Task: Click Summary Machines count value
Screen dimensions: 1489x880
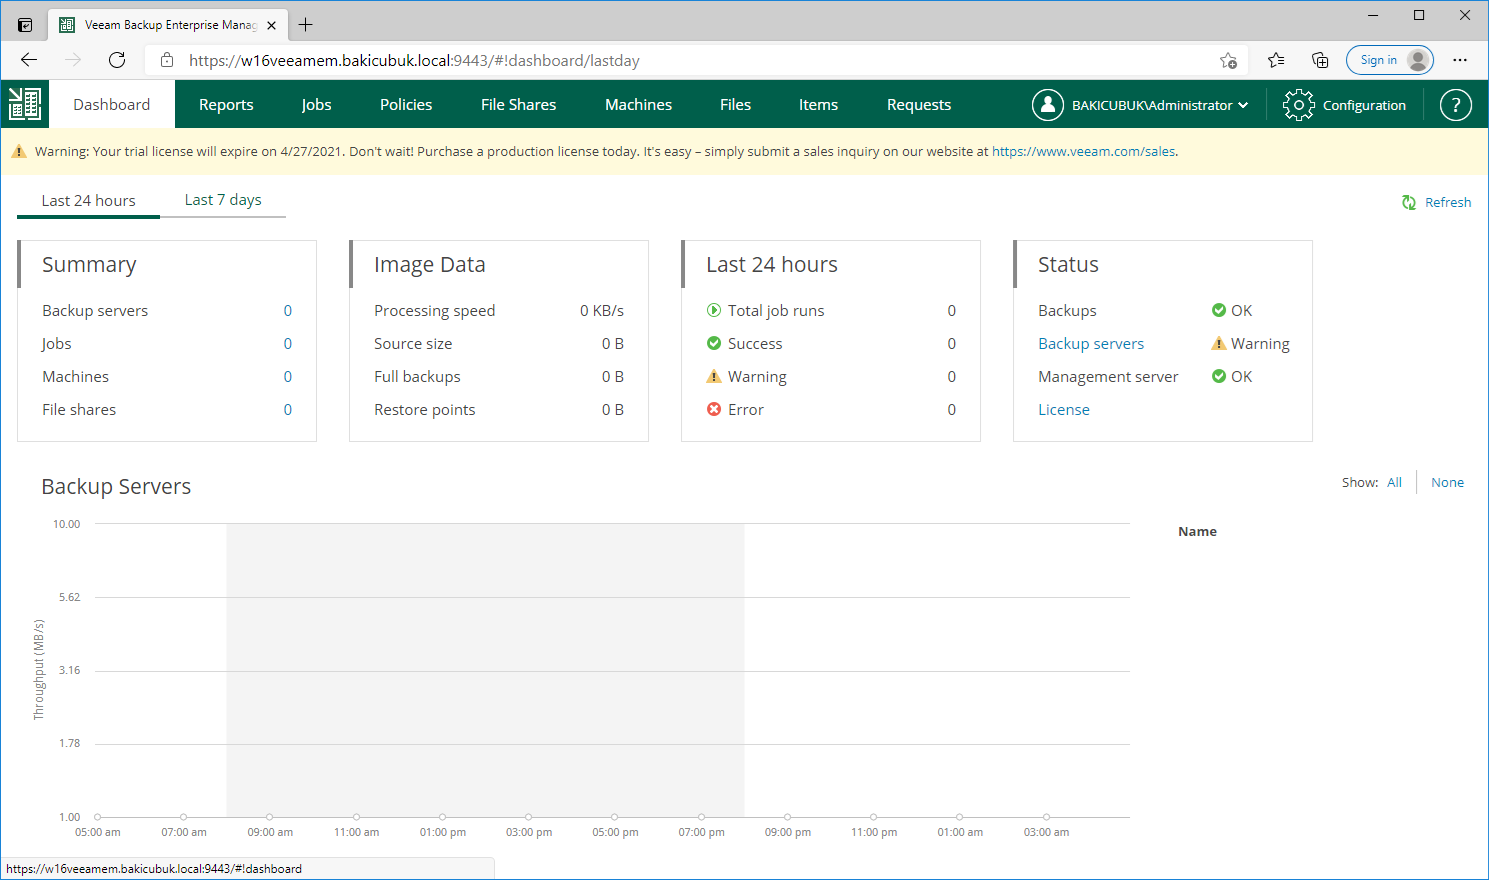Action: point(288,376)
